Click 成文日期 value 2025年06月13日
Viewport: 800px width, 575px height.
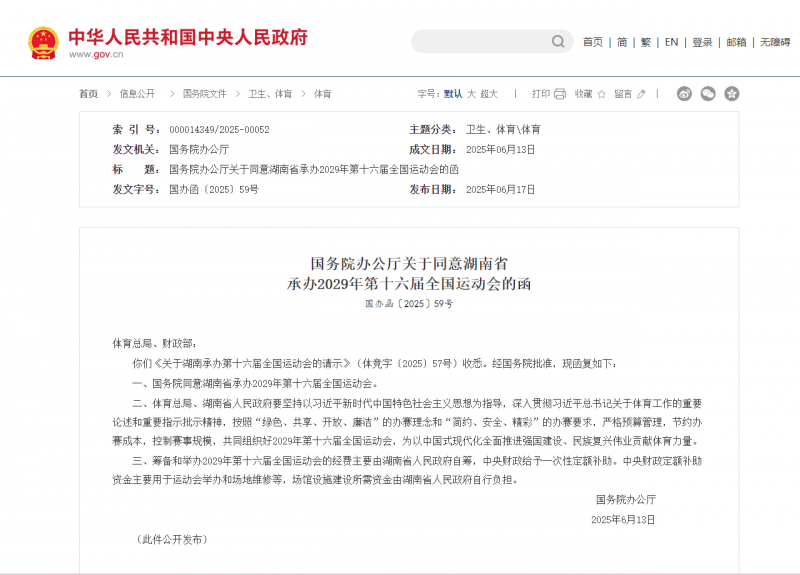click(501, 149)
